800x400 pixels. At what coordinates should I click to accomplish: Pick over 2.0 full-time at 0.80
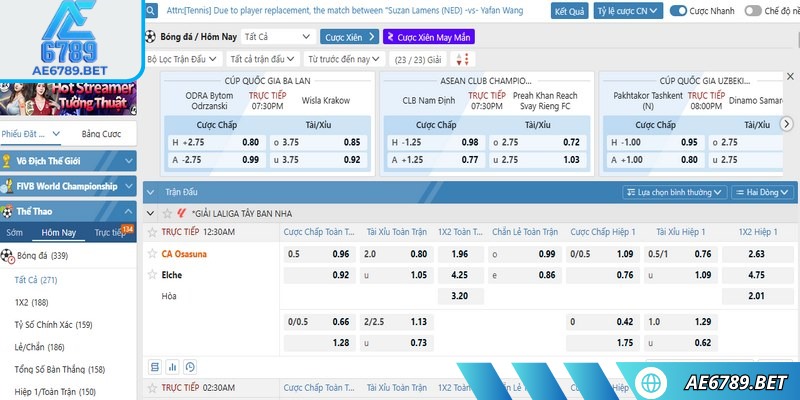pyautogui.click(x=396, y=254)
